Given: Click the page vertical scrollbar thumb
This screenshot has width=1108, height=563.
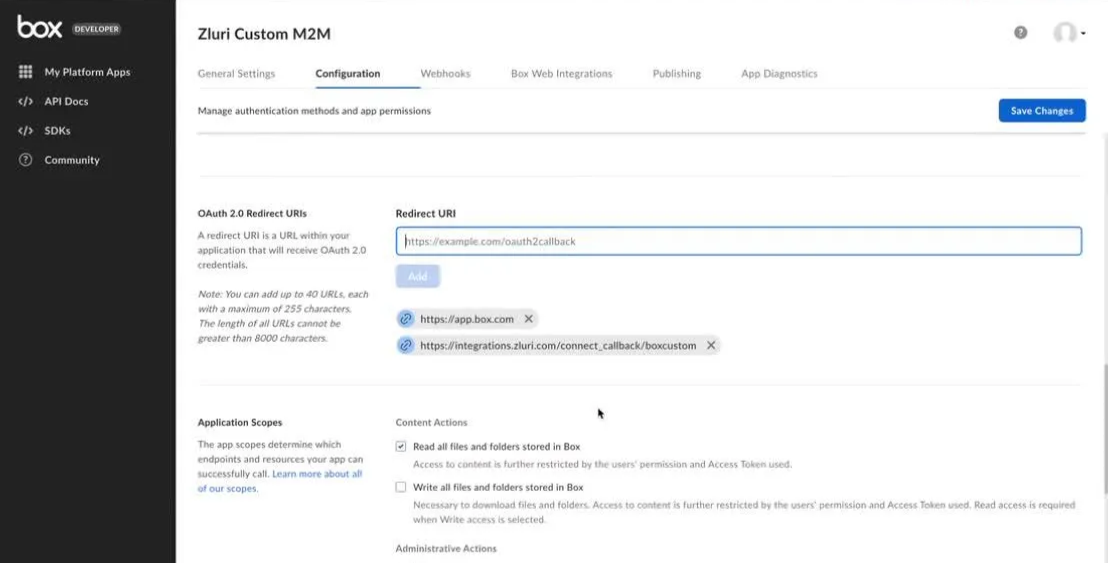Looking at the screenshot, I should pyautogui.click(x=1104, y=429).
